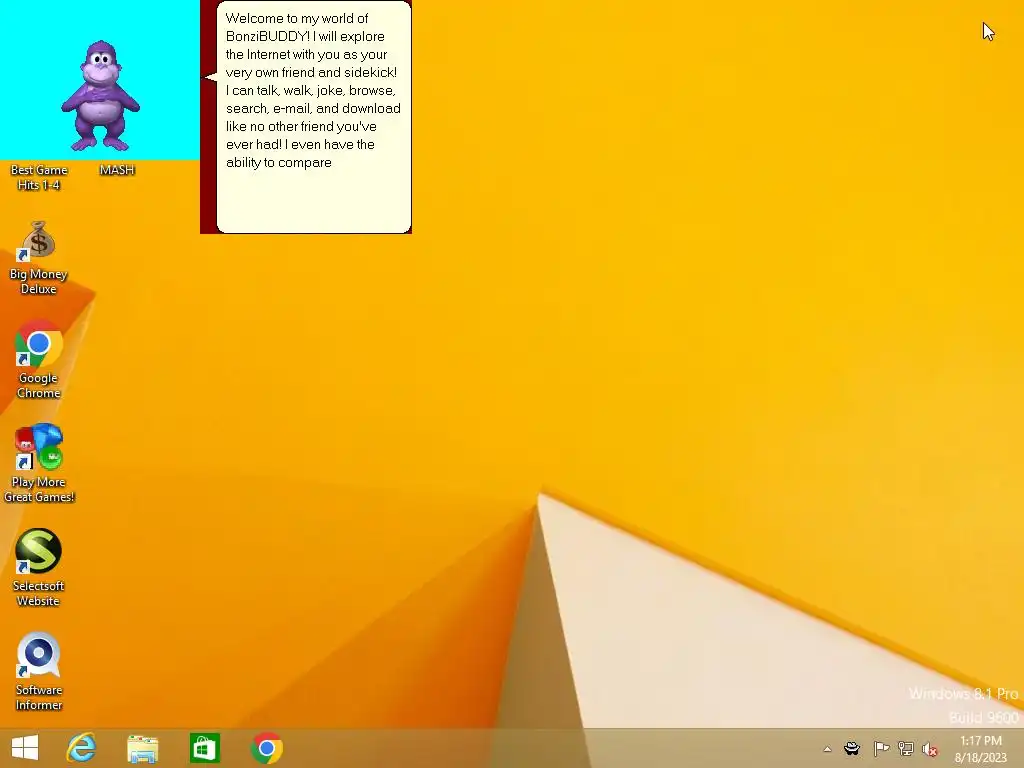Click the BonziBUDDY tray icon
This screenshot has height=768, width=1024.
click(852, 748)
